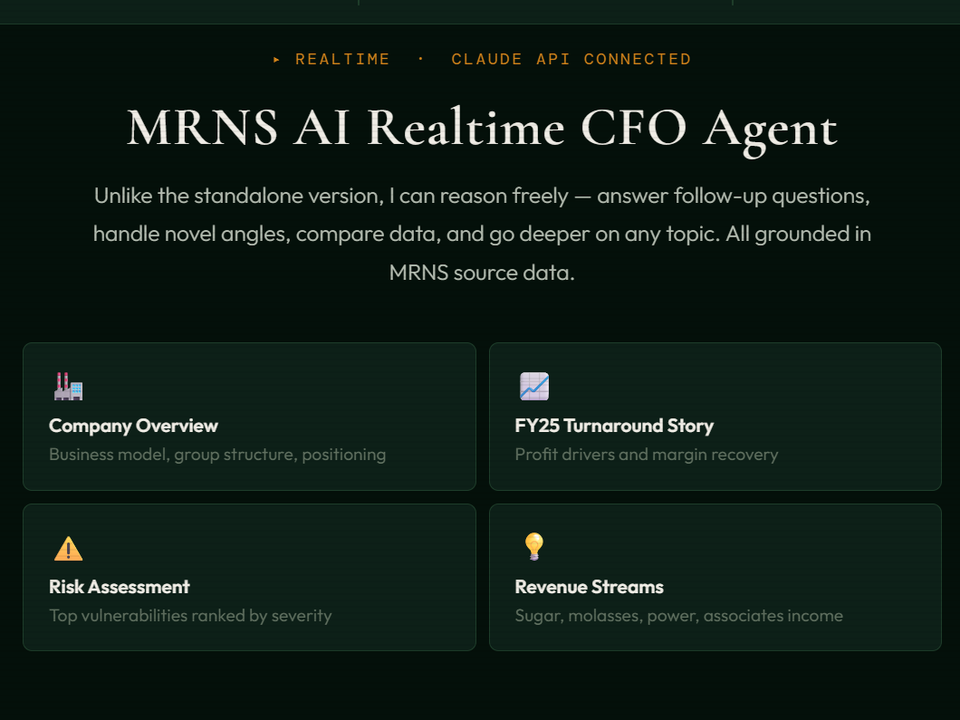The height and width of the screenshot is (720, 960).
Task: Click 'Sugar, molasses, power, associates income' text
Action: pos(679,616)
